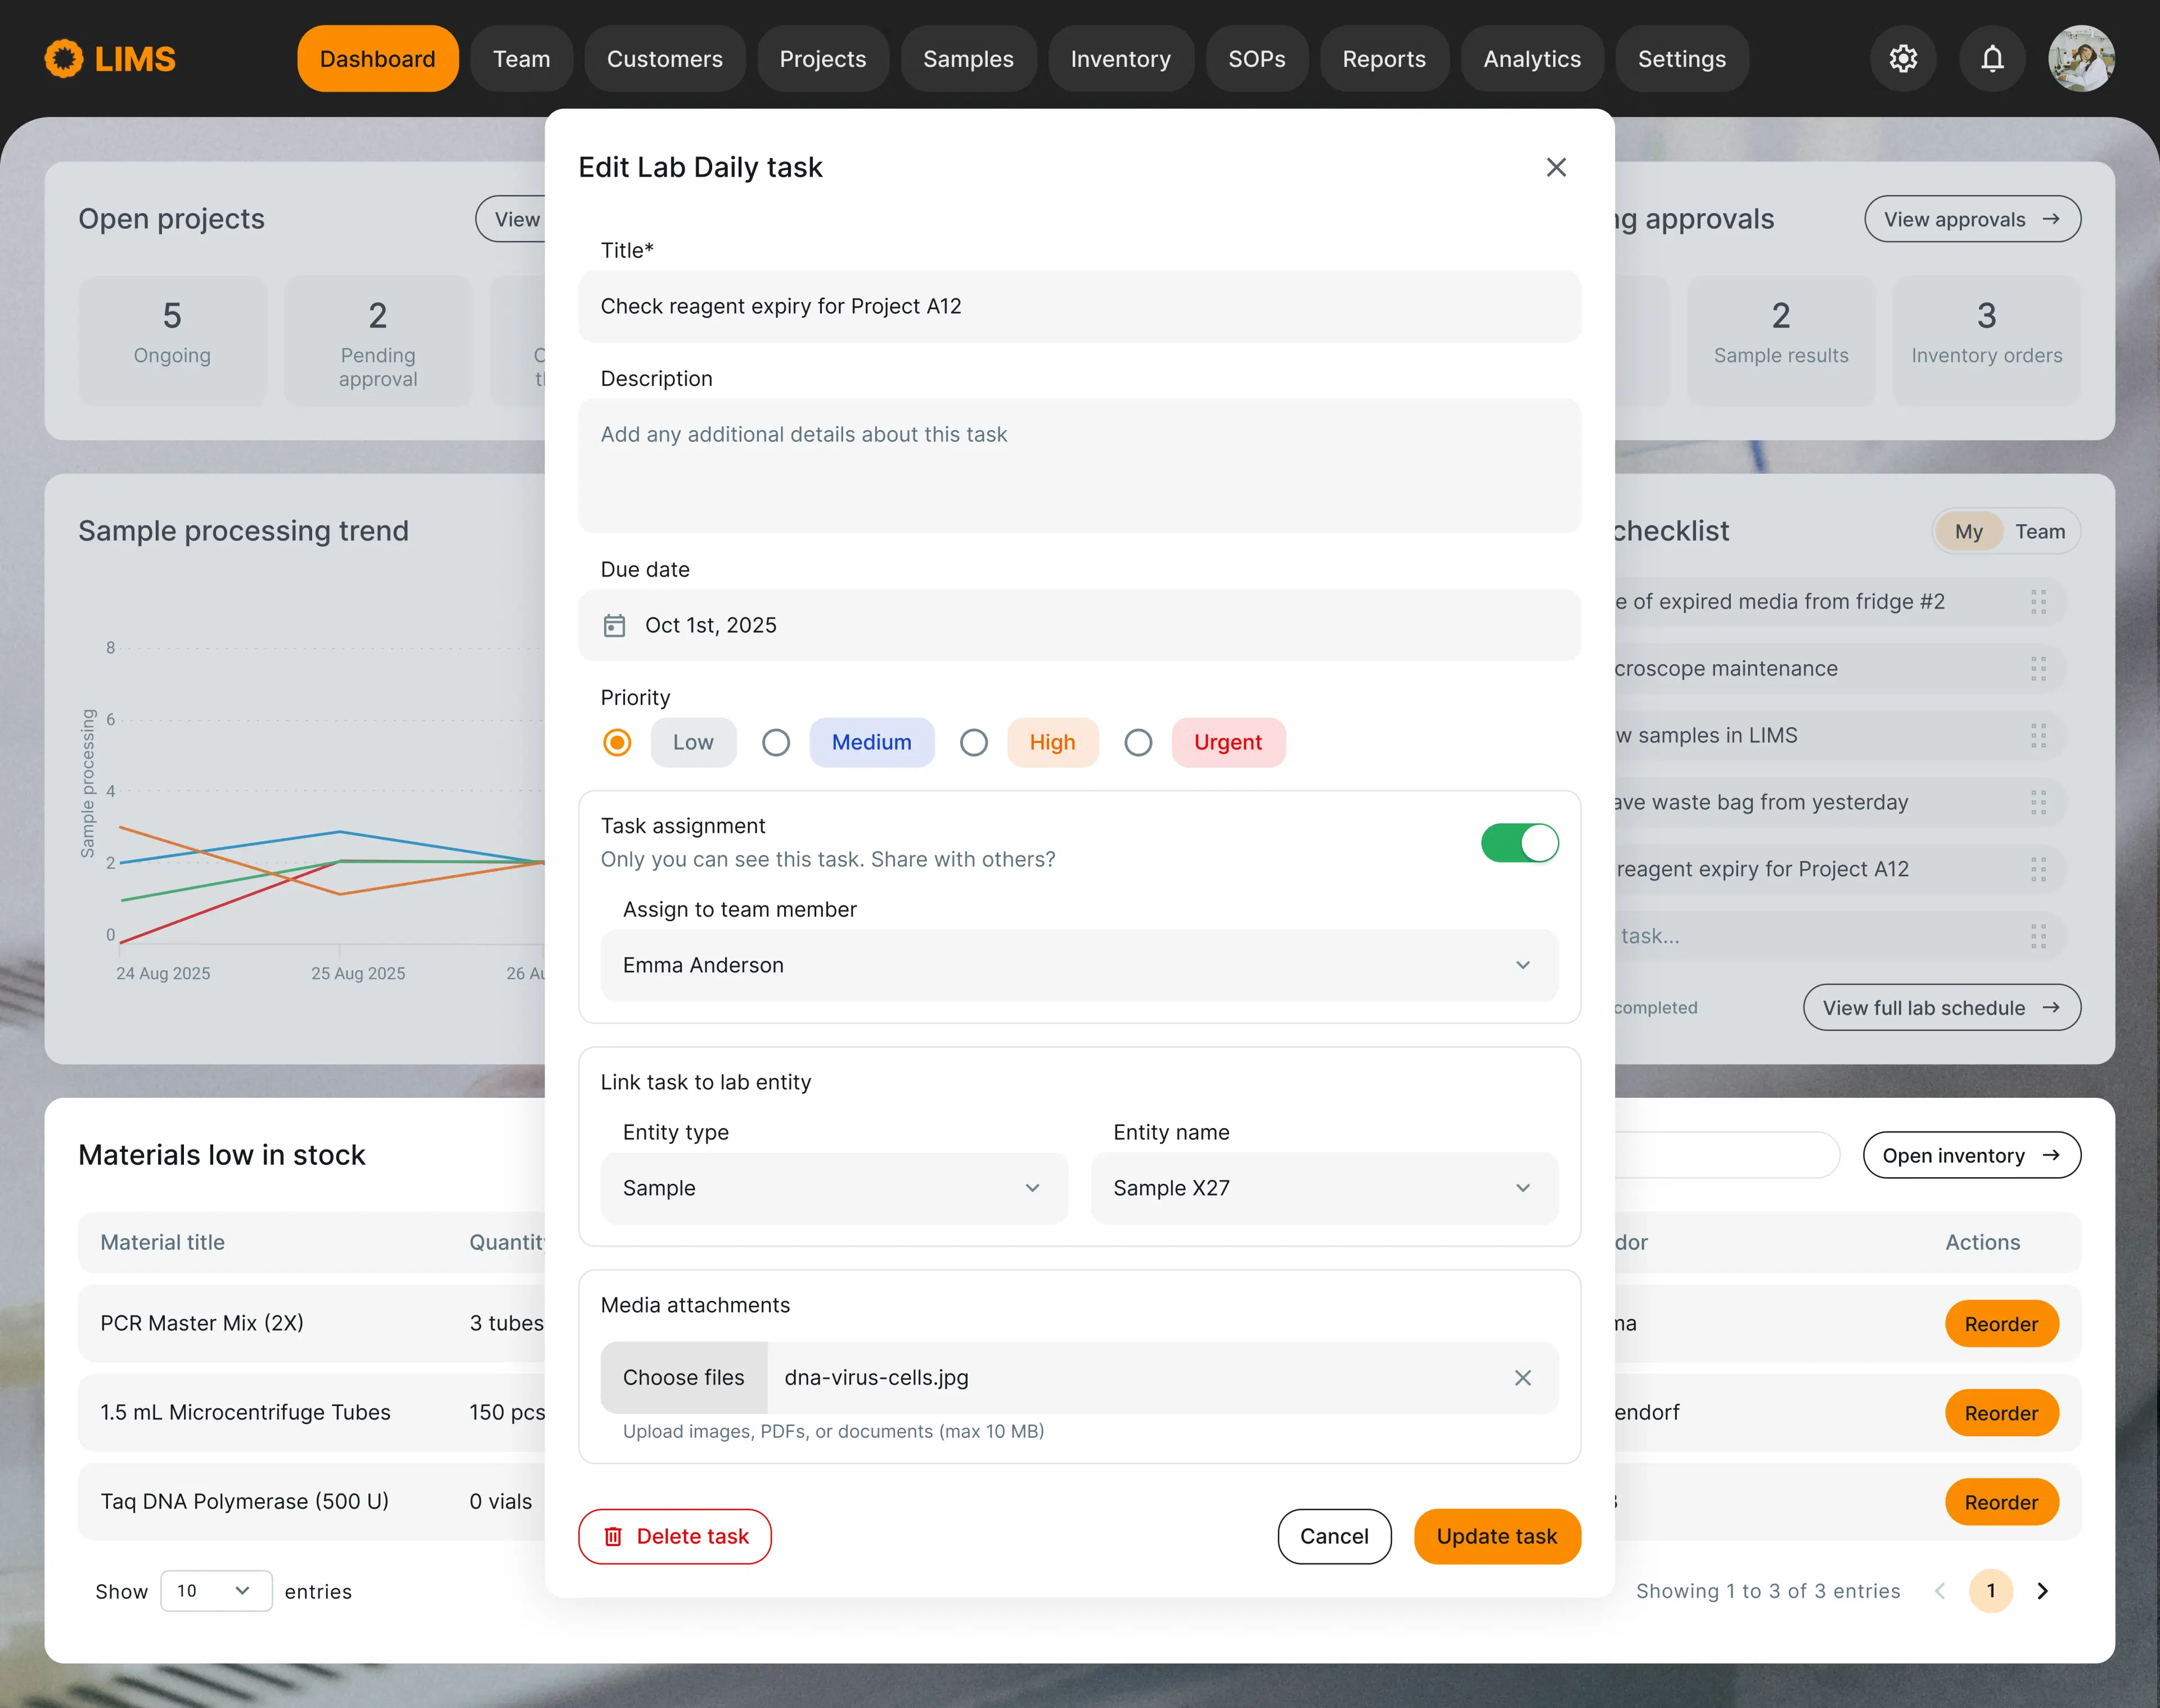Viewport: 2160px width, 1708px height.
Task: Click the calendar icon in Due date
Action: tap(614, 625)
